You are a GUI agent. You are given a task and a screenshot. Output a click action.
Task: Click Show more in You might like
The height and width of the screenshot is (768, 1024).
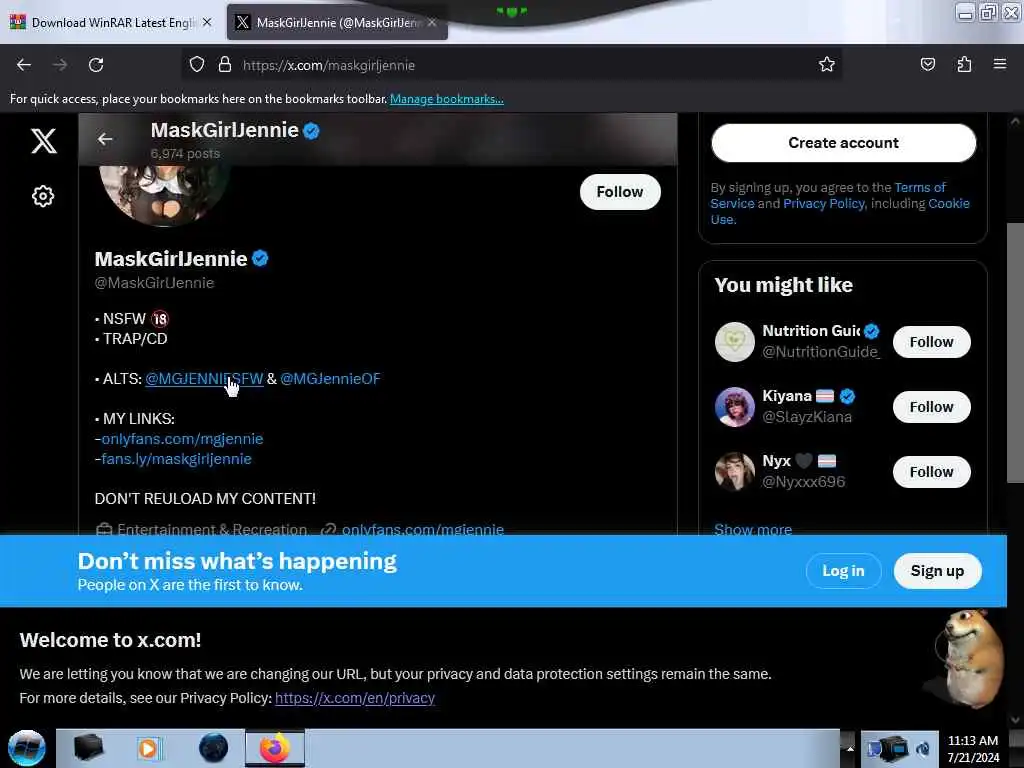pos(753,528)
